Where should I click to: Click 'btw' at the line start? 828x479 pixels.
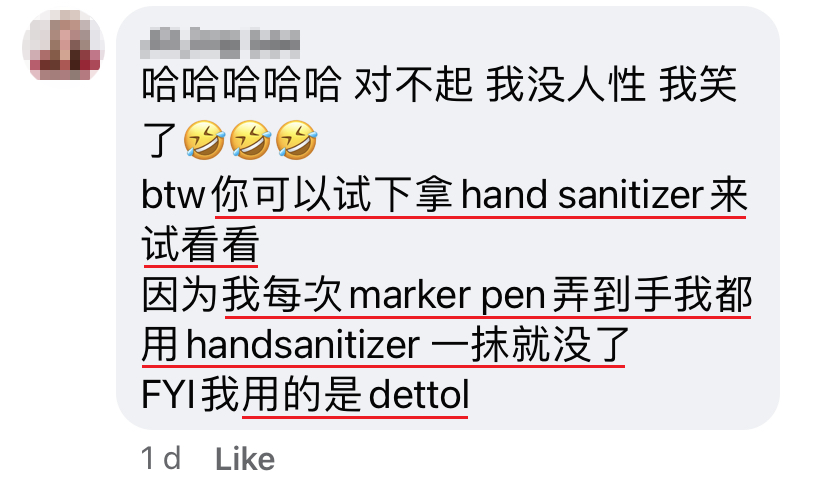pyautogui.click(x=173, y=195)
